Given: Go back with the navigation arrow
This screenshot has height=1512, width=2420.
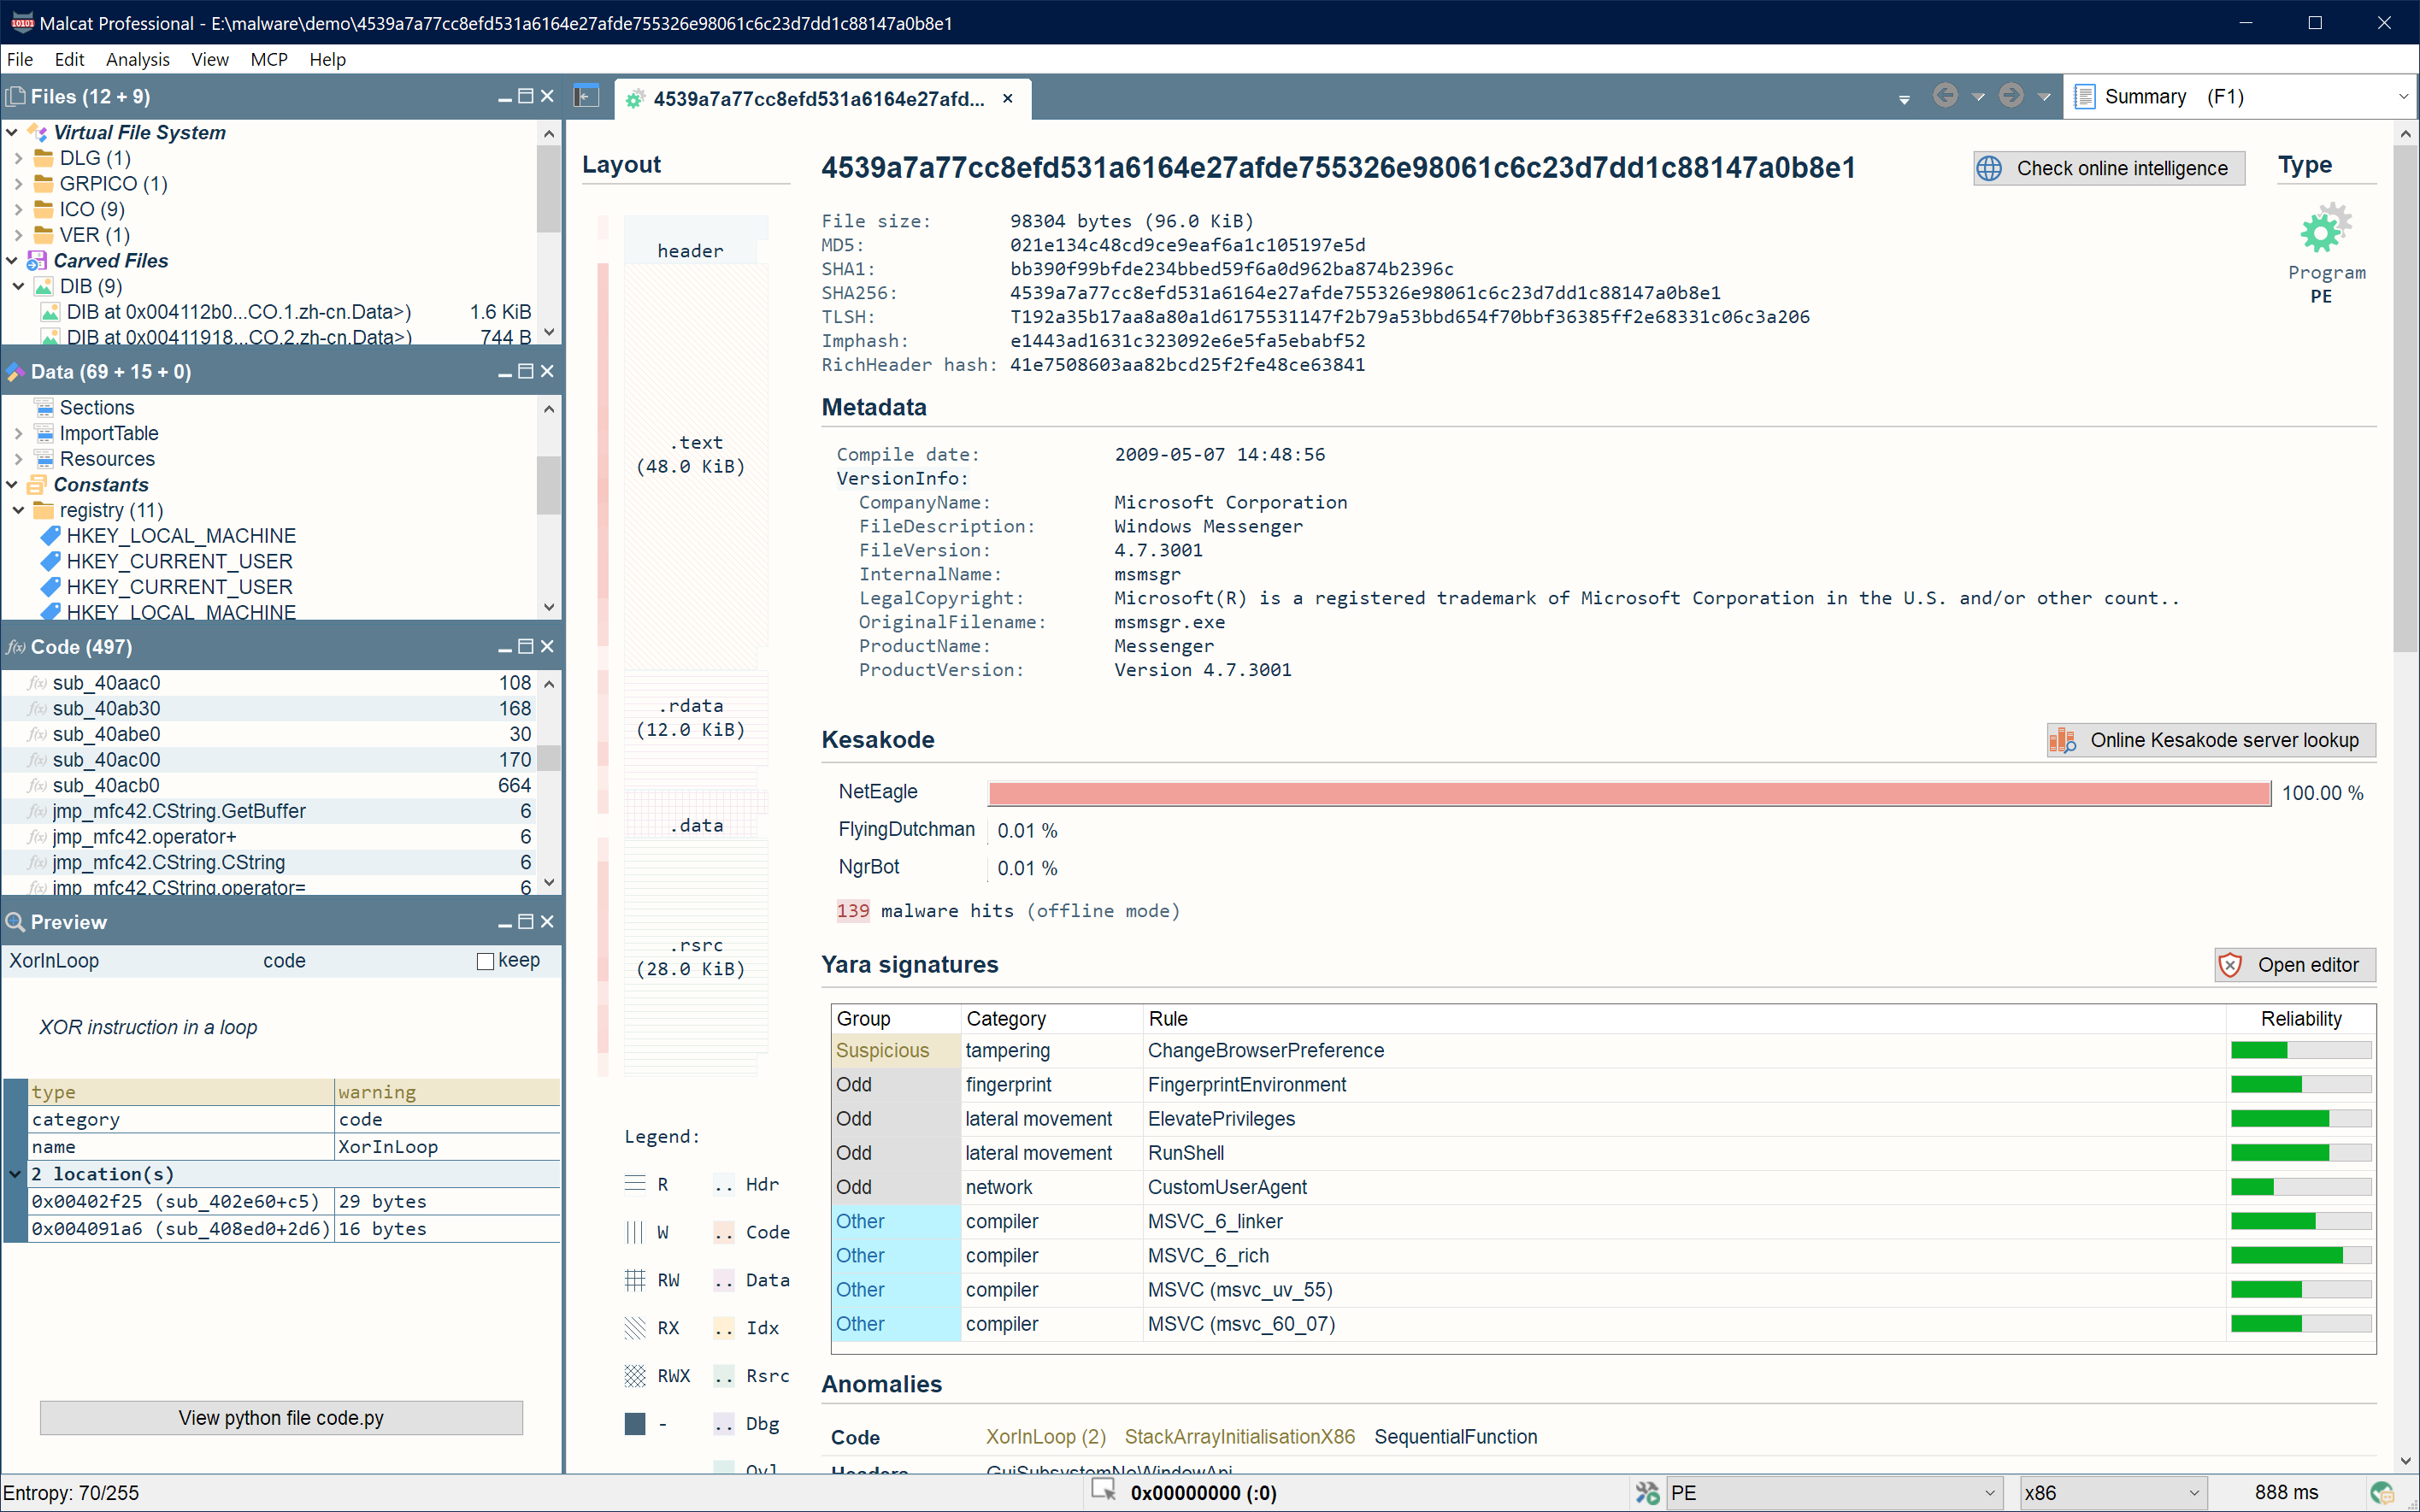Looking at the screenshot, I should (1945, 96).
